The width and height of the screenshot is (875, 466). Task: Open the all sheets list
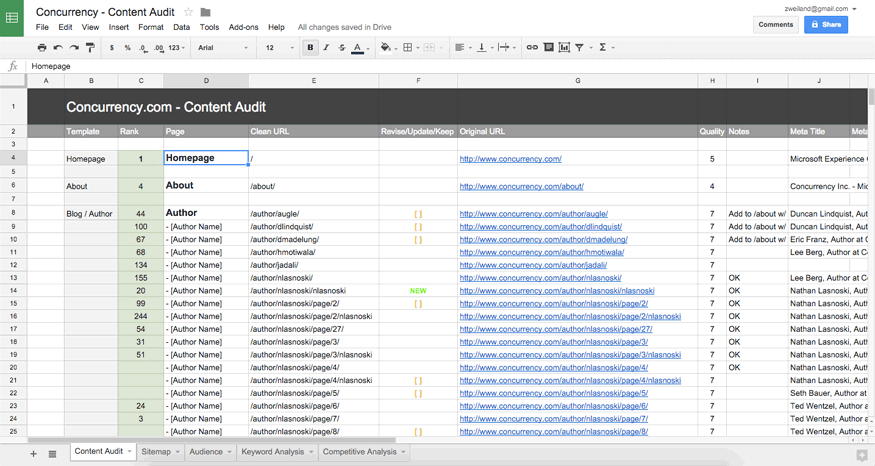(x=52, y=454)
